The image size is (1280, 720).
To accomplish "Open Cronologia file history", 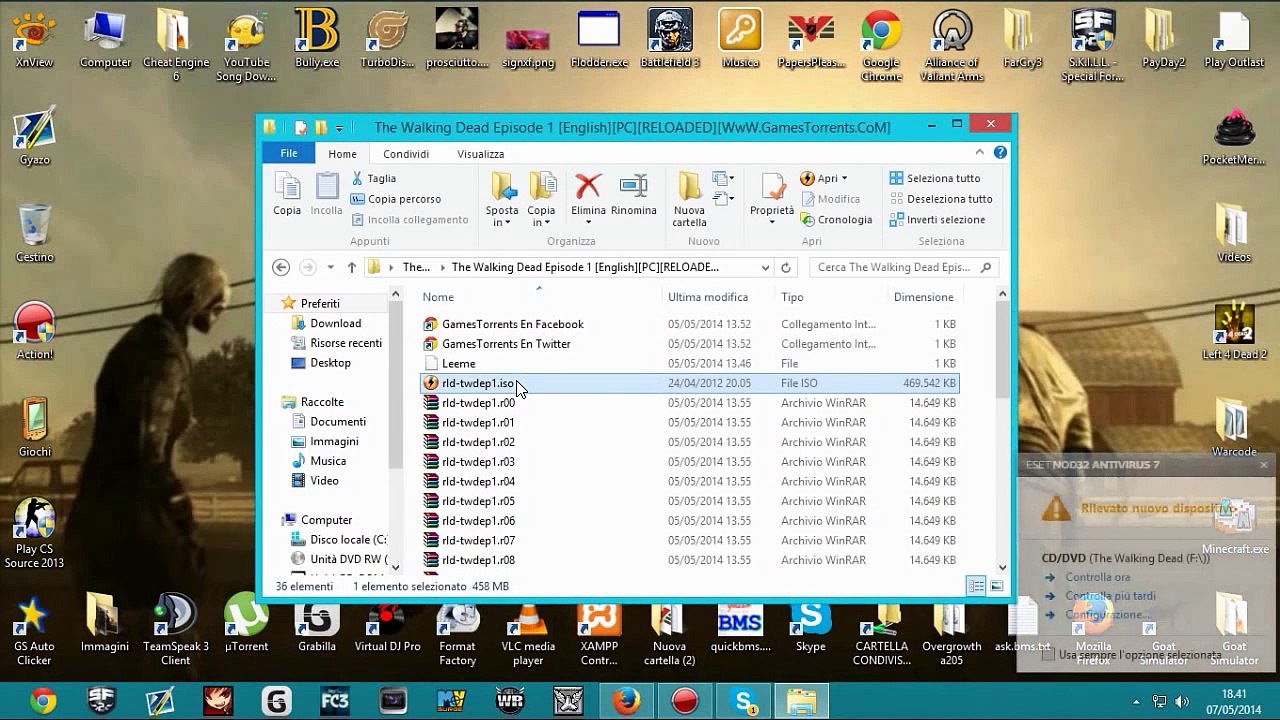I will [836, 220].
